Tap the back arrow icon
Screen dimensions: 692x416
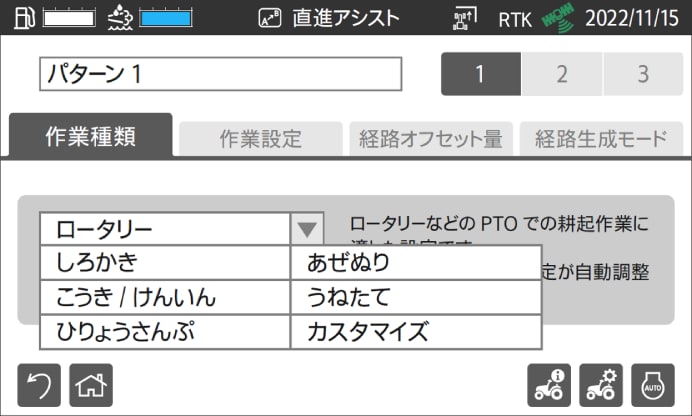click(x=39, y=385)
